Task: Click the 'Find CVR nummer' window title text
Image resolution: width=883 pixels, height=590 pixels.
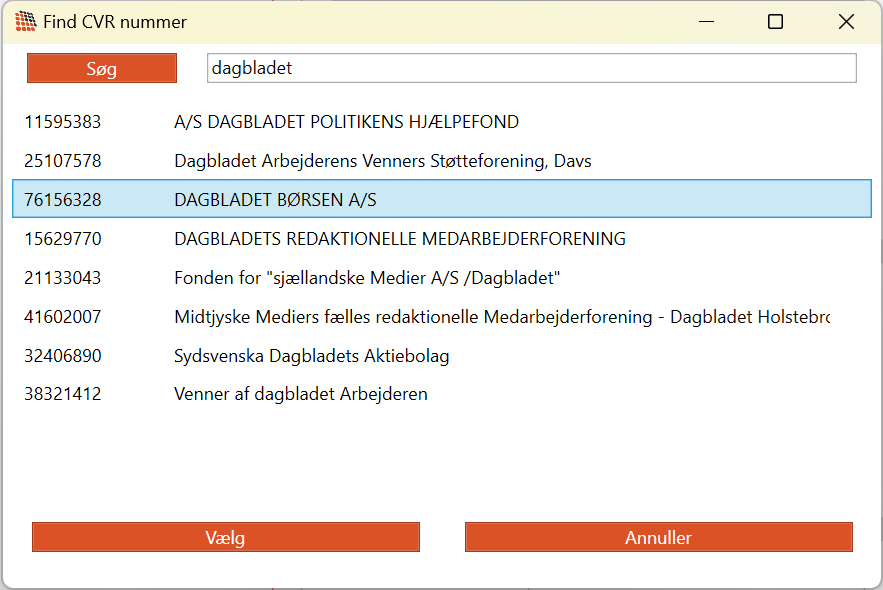Action: (x=115, y=22)
